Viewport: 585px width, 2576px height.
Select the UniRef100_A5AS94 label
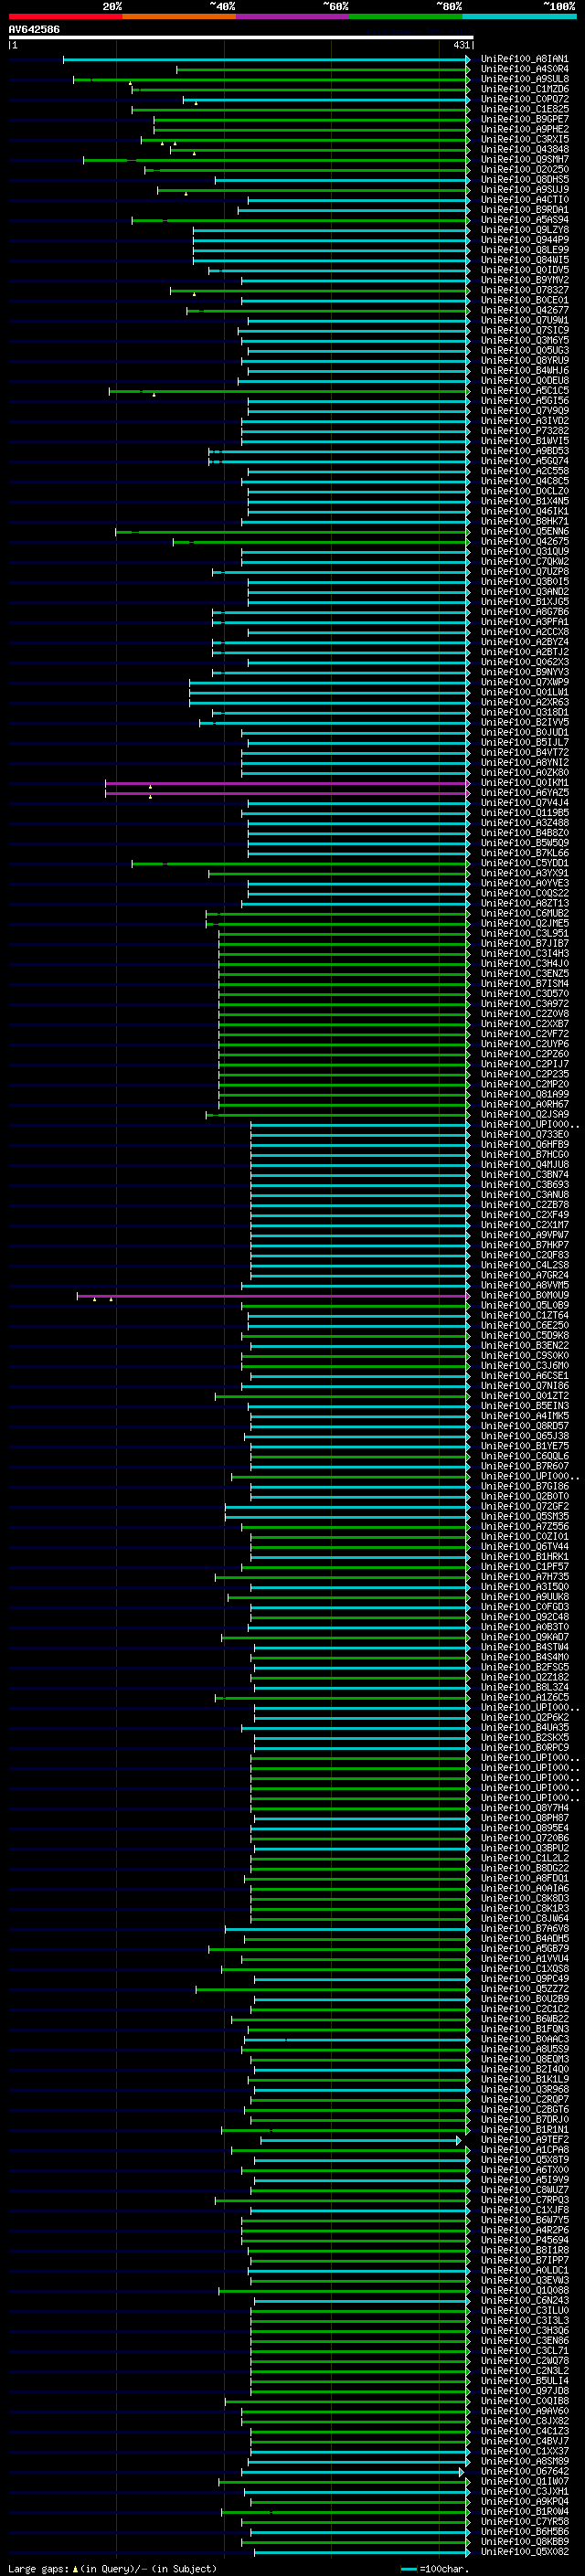tap(525, 219)
